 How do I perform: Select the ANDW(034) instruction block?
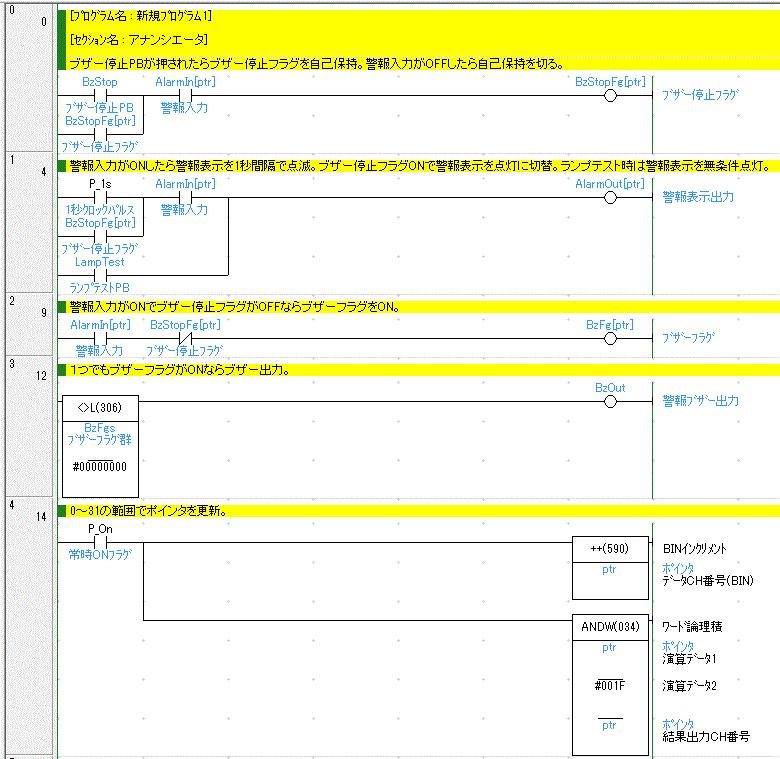point(610,685)
